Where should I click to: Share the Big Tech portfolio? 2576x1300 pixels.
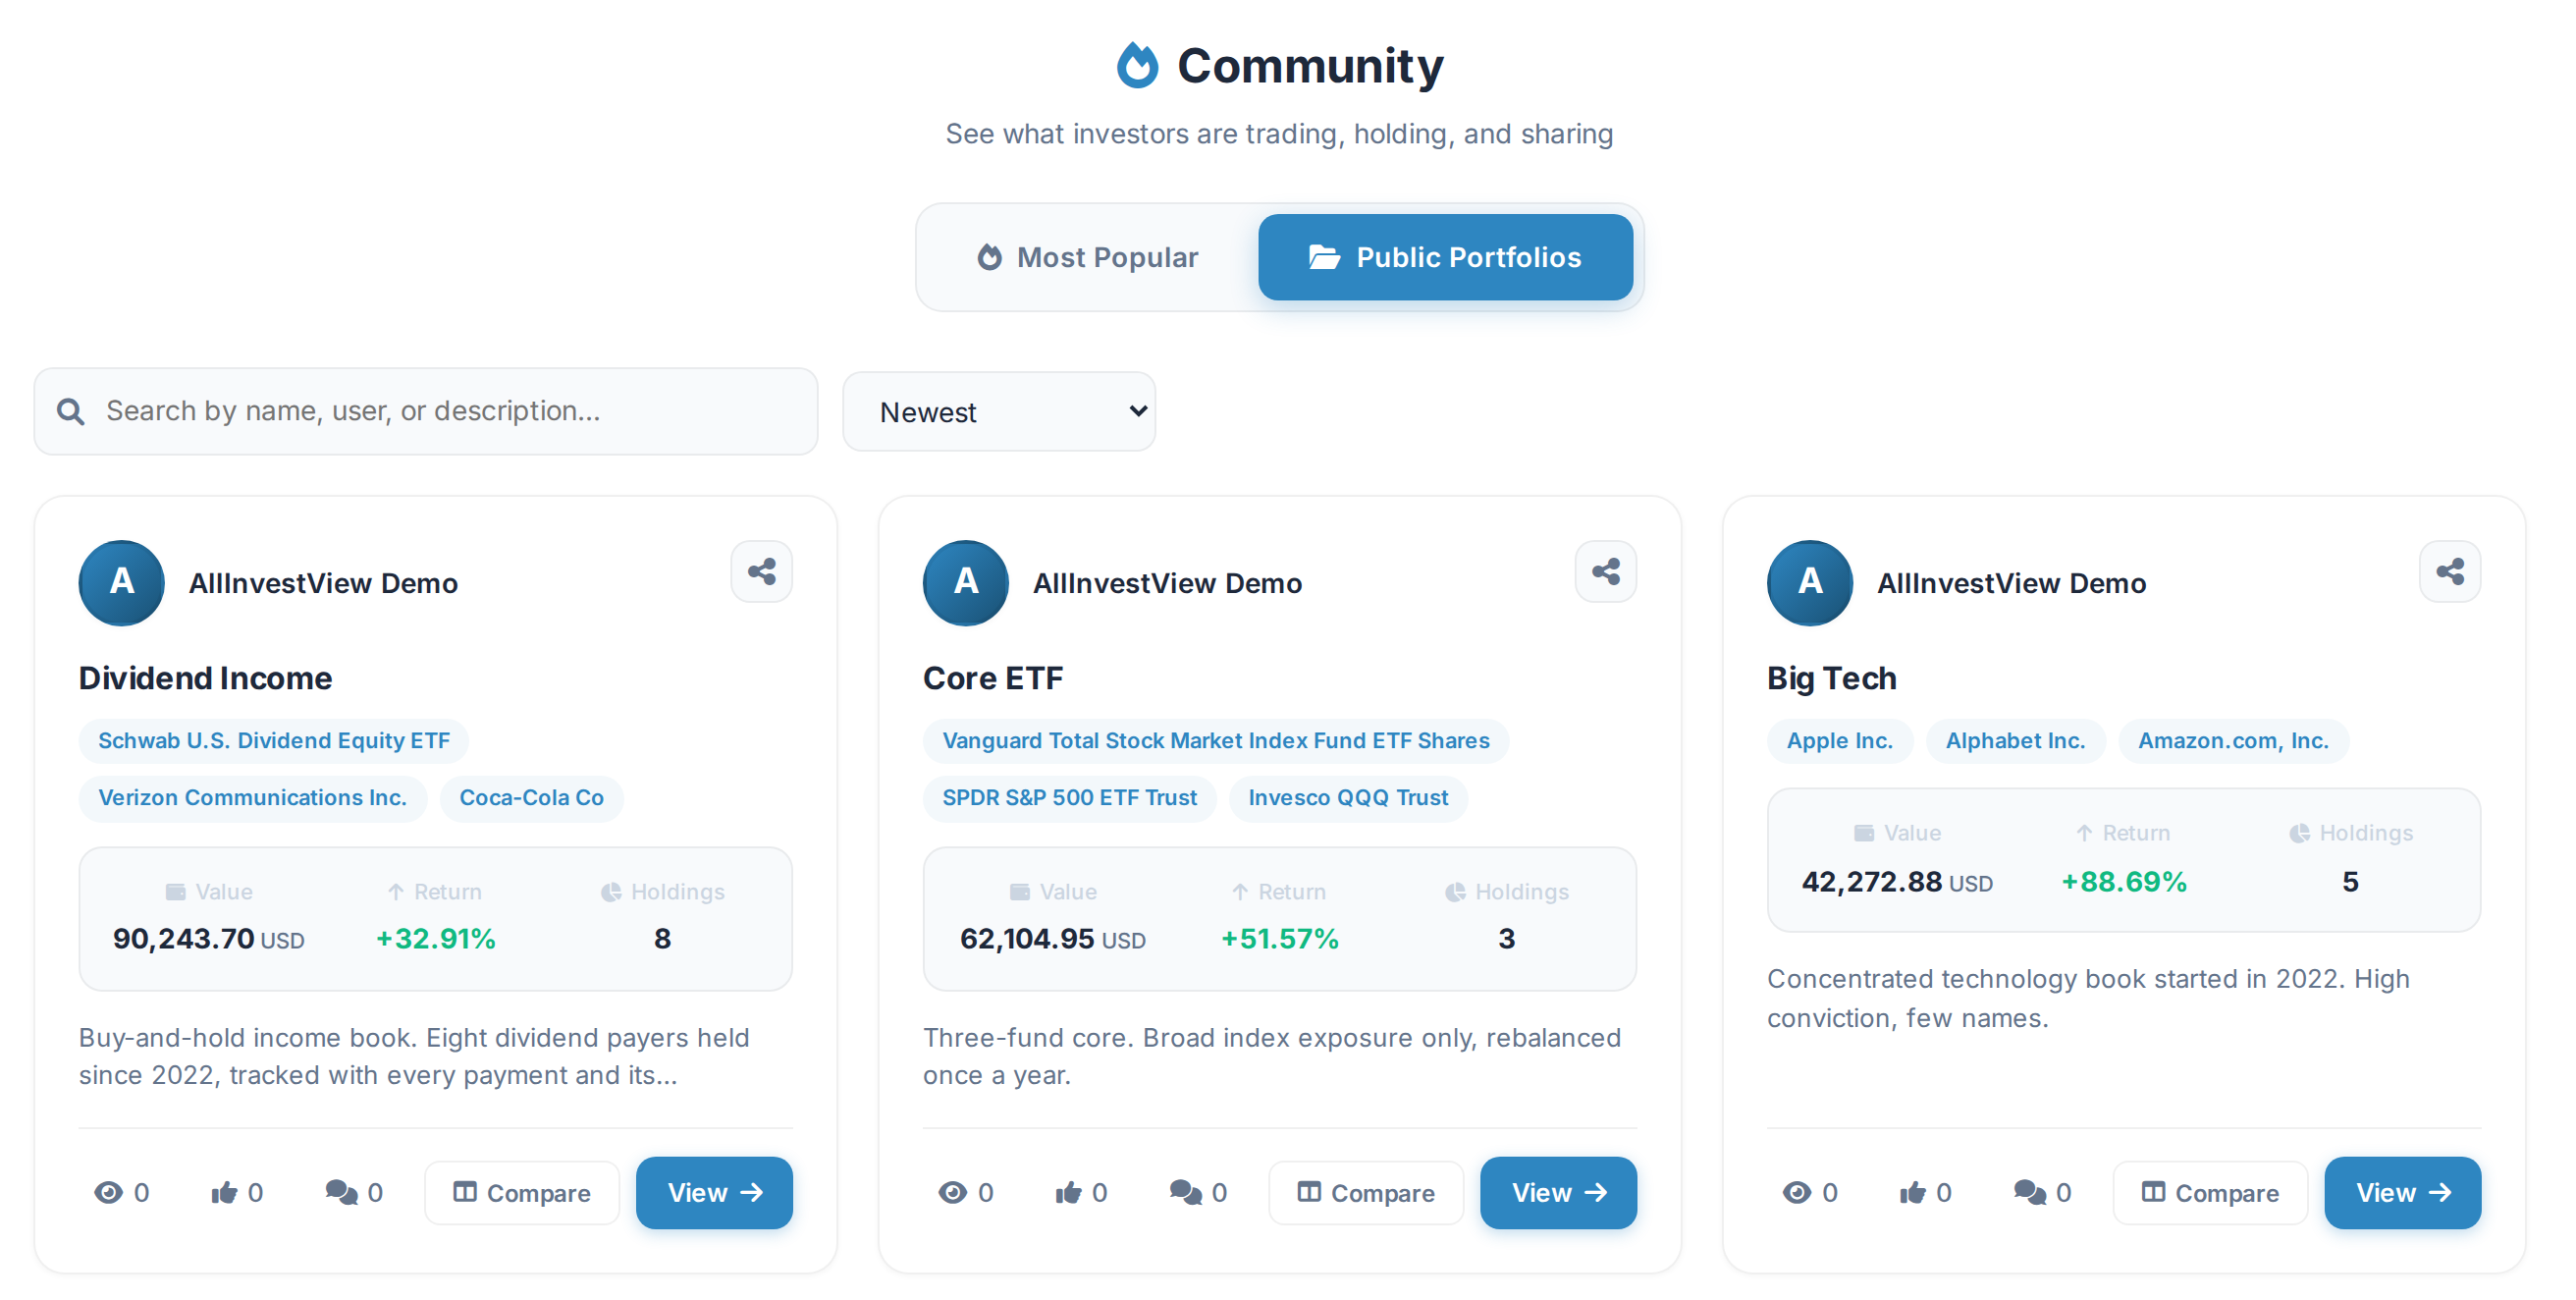click(x=2449, y=572)
